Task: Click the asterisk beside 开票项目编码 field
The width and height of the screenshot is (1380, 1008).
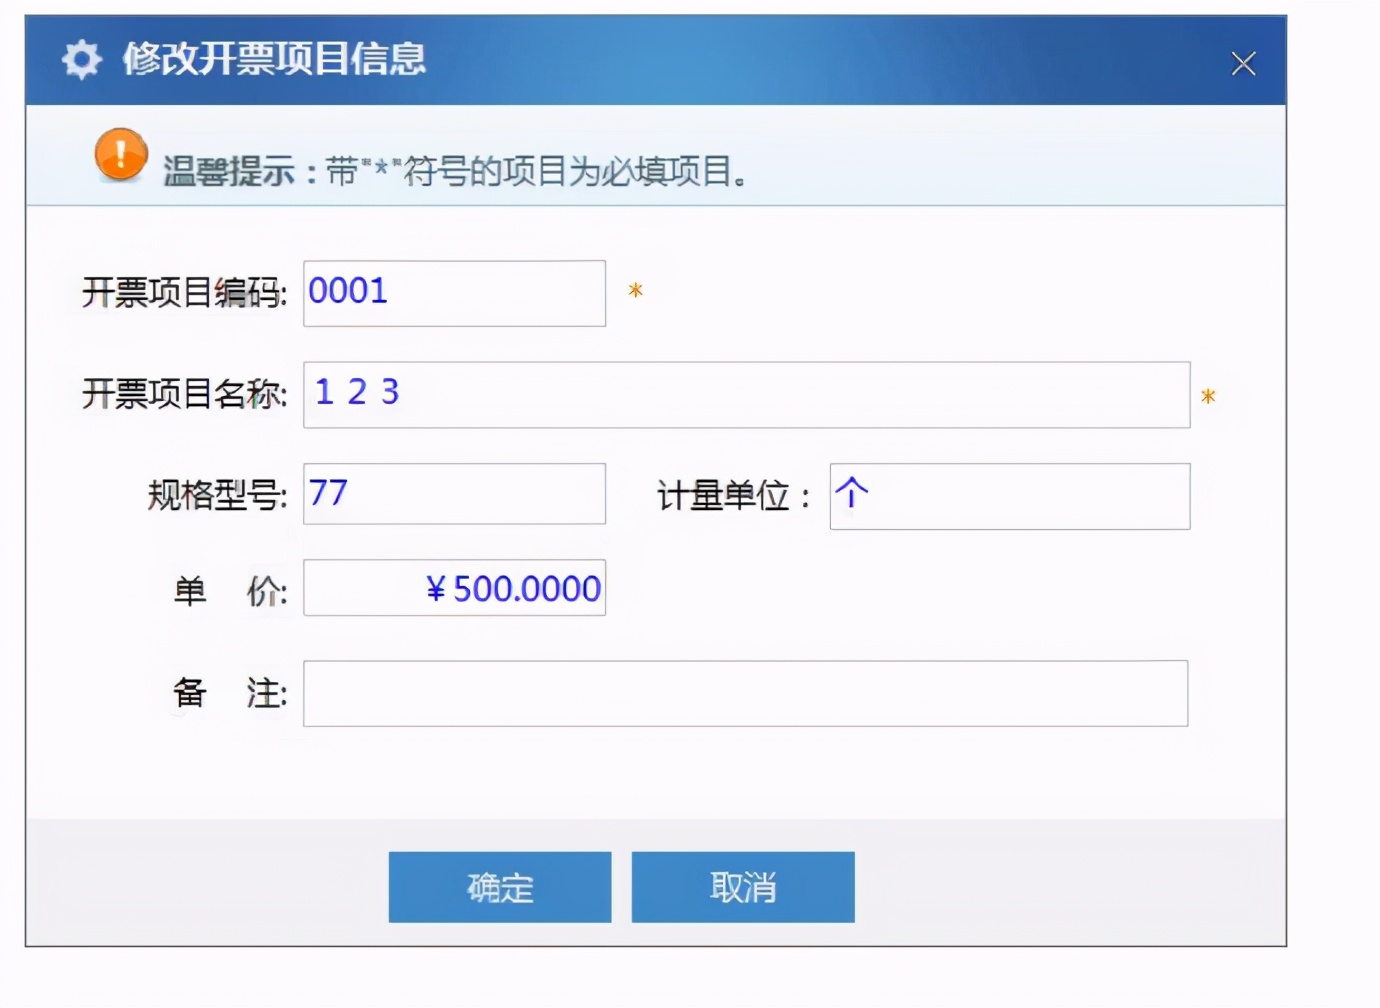Action: coord(636,292)
